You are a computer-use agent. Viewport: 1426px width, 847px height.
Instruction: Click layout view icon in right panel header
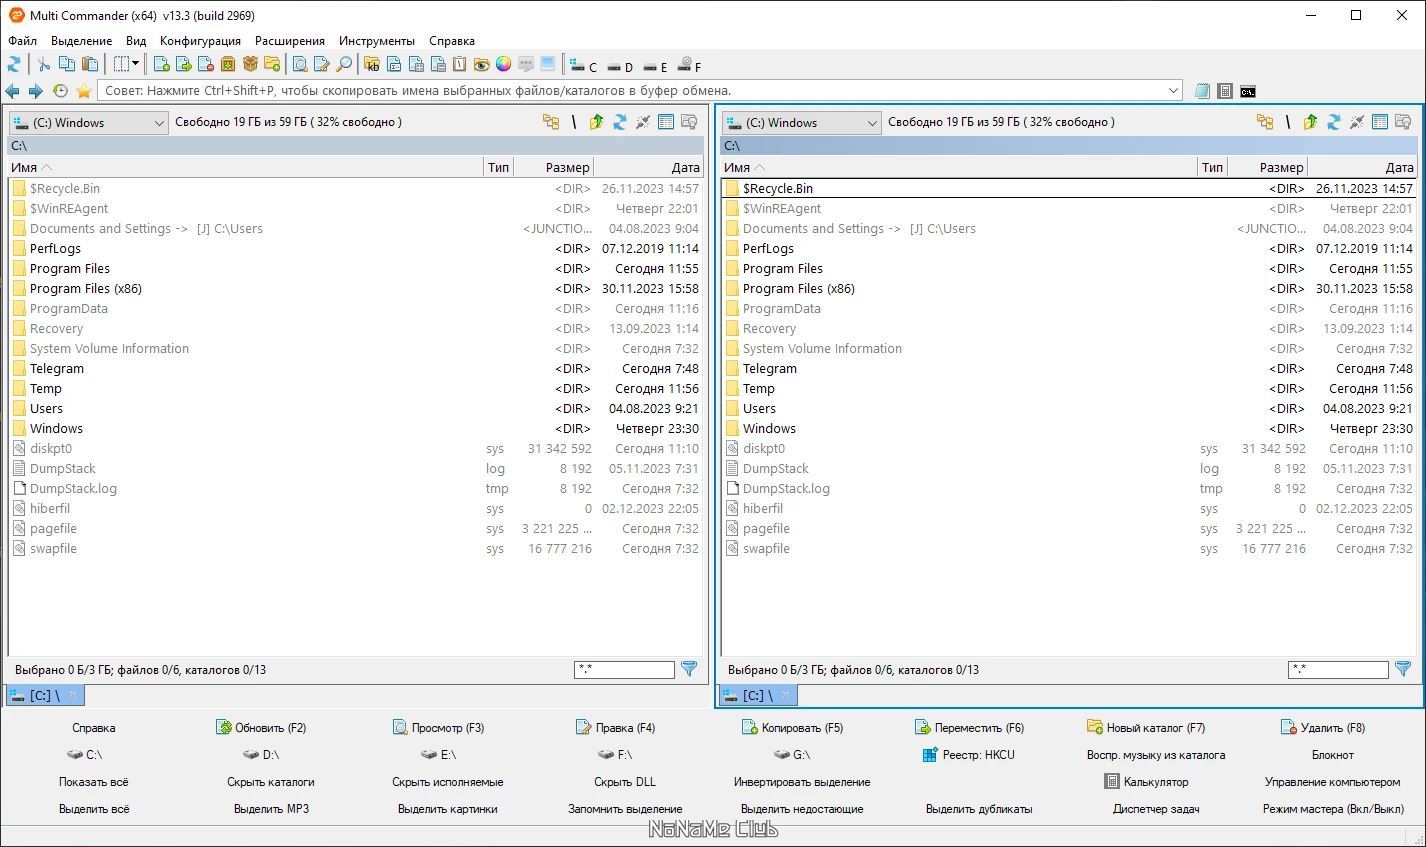point(1380,122)
